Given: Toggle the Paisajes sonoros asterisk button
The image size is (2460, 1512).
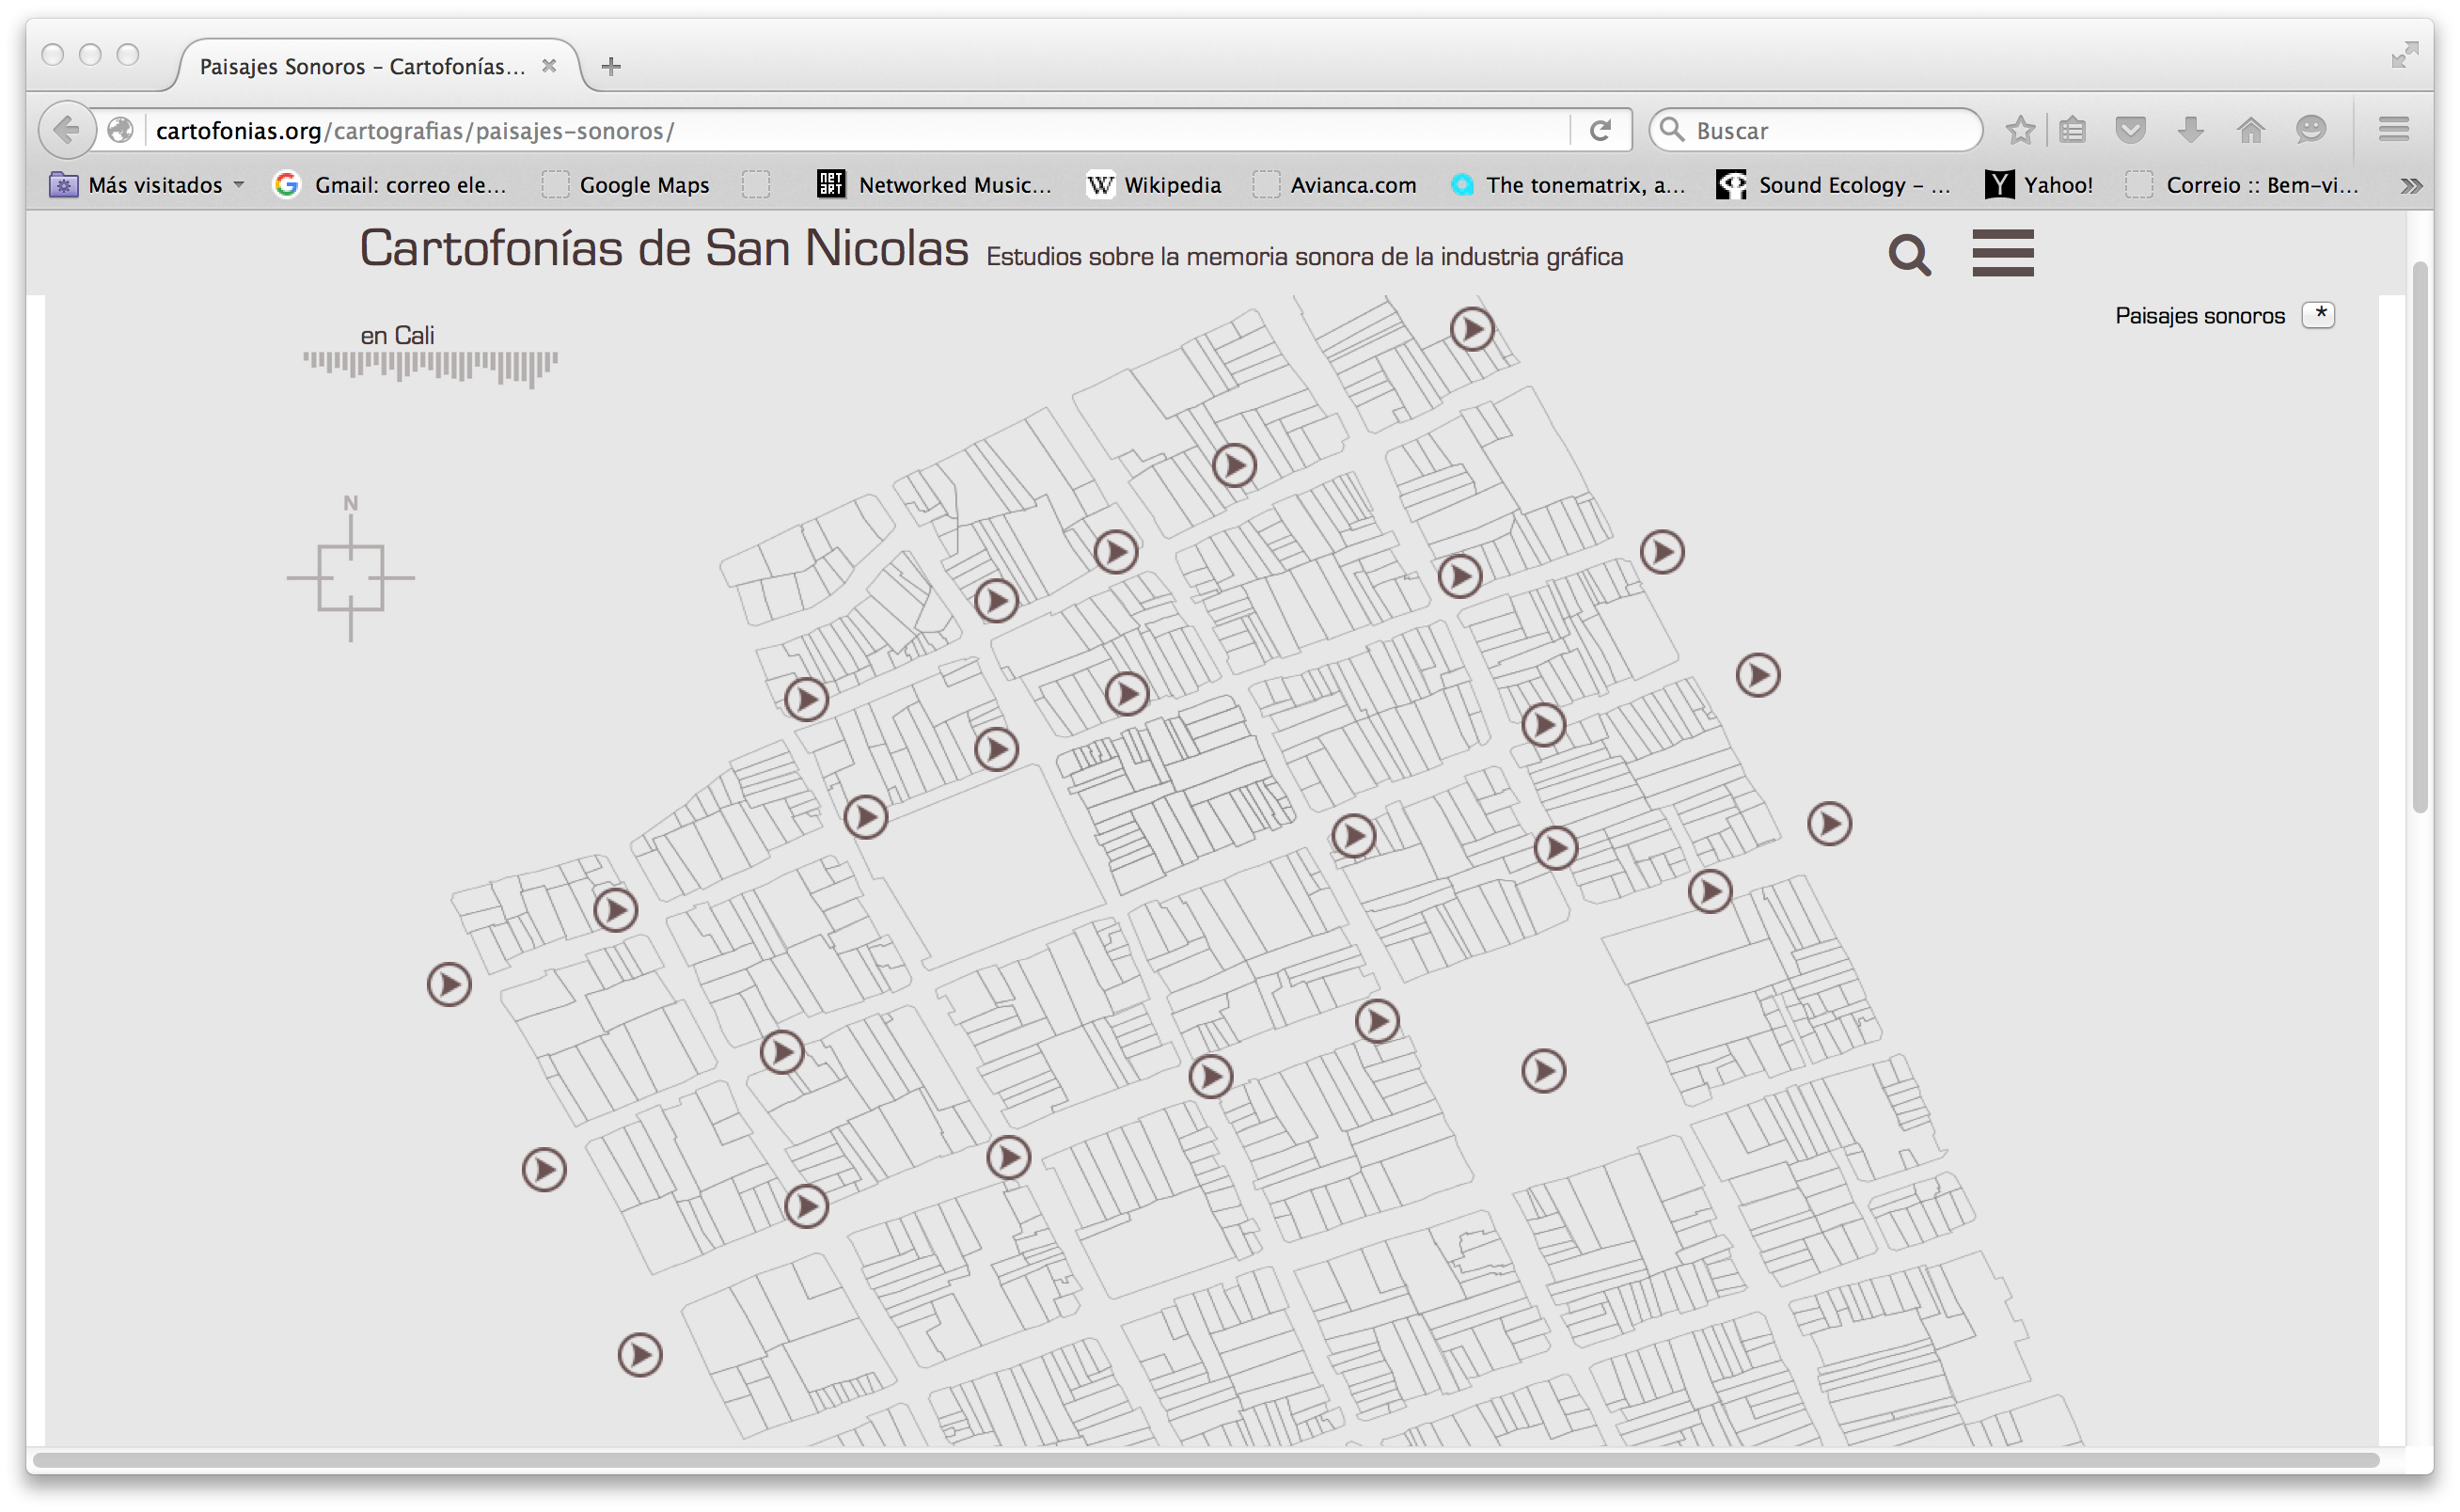Looking at the screenshot, I should coord(2318,315).
